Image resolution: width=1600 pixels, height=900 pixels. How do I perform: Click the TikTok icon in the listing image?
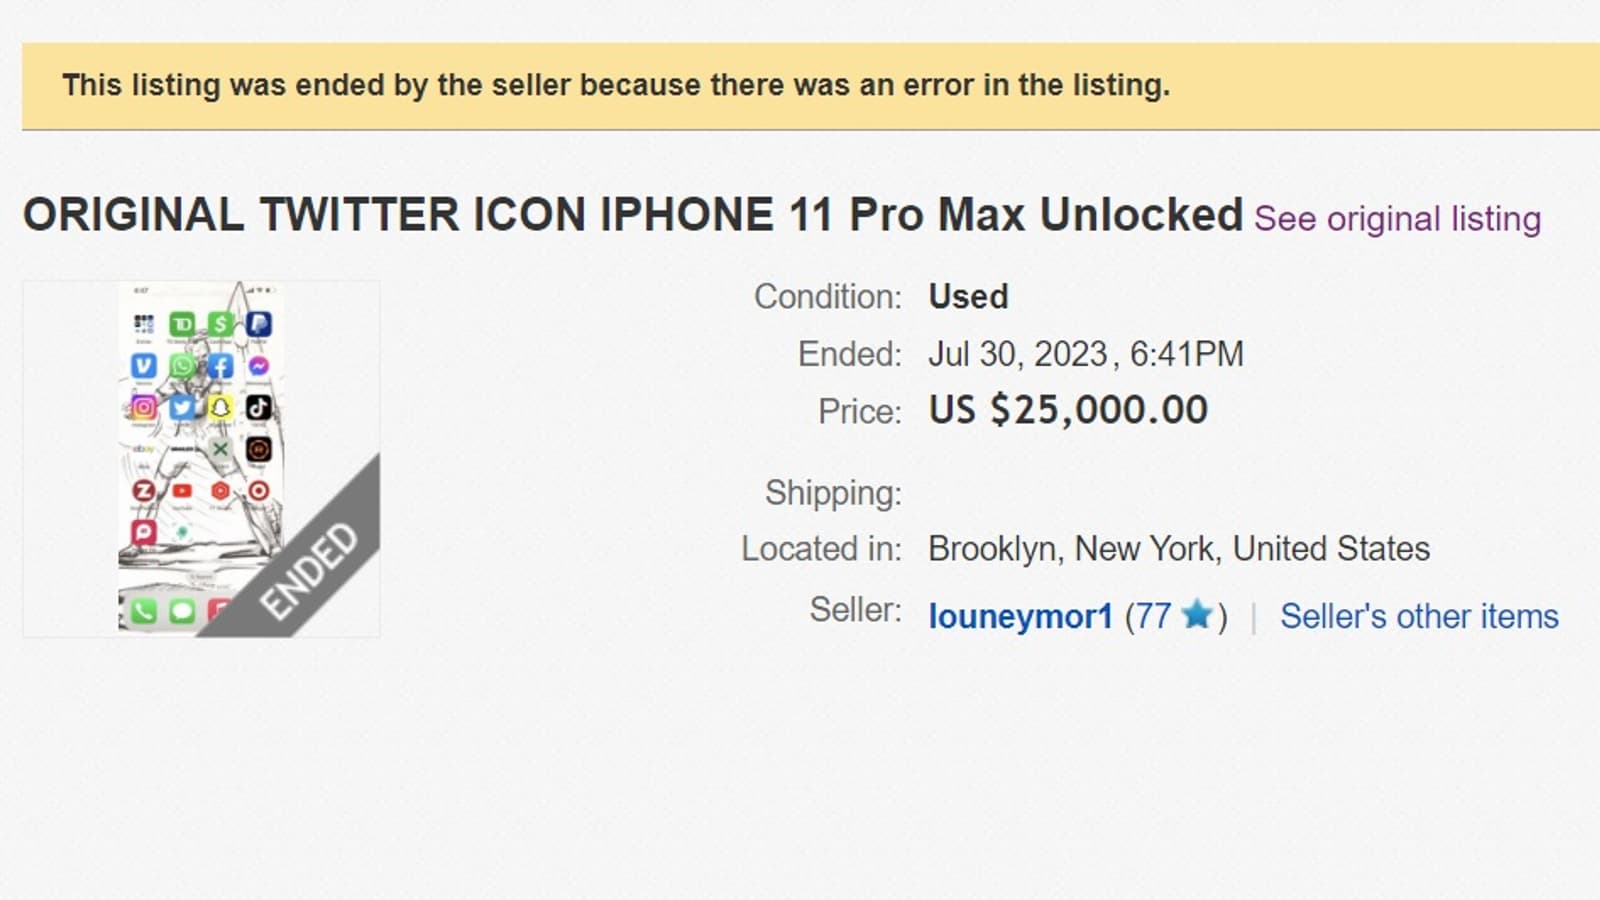coord(258,407)
